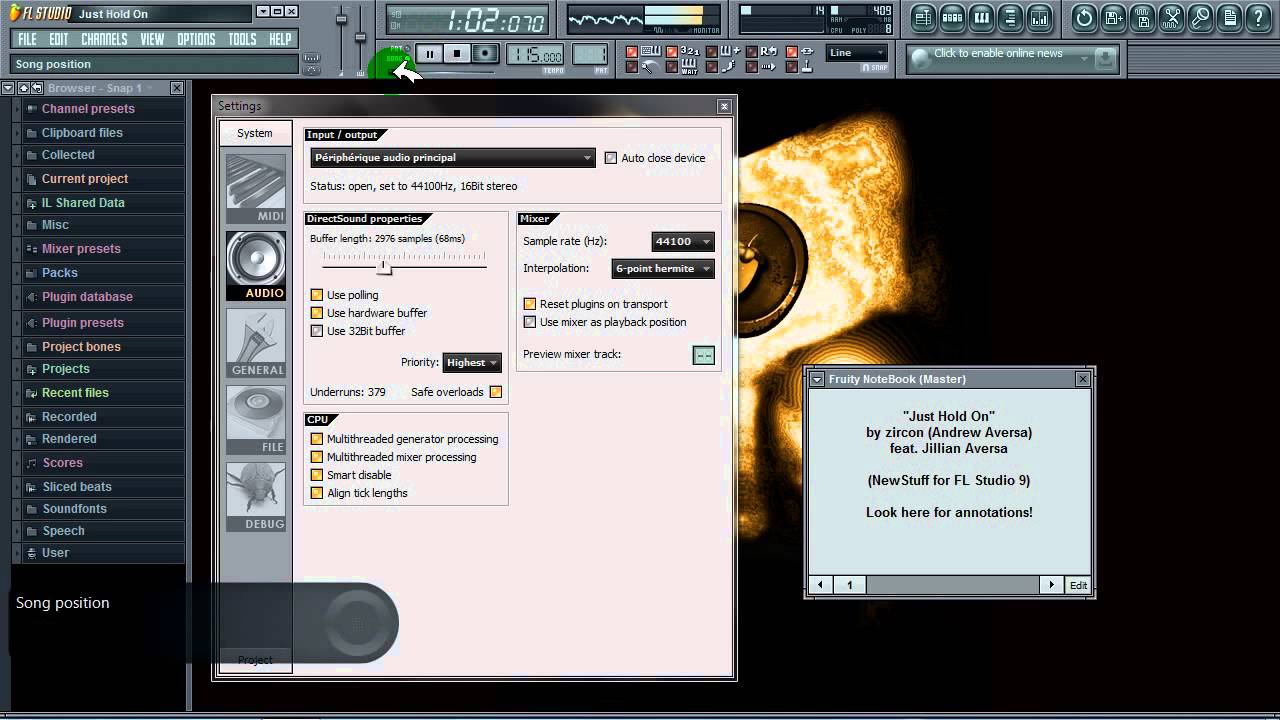The image size is (1280, 720).
Task: Pause playback with the pause button
Action: point(430,54)
